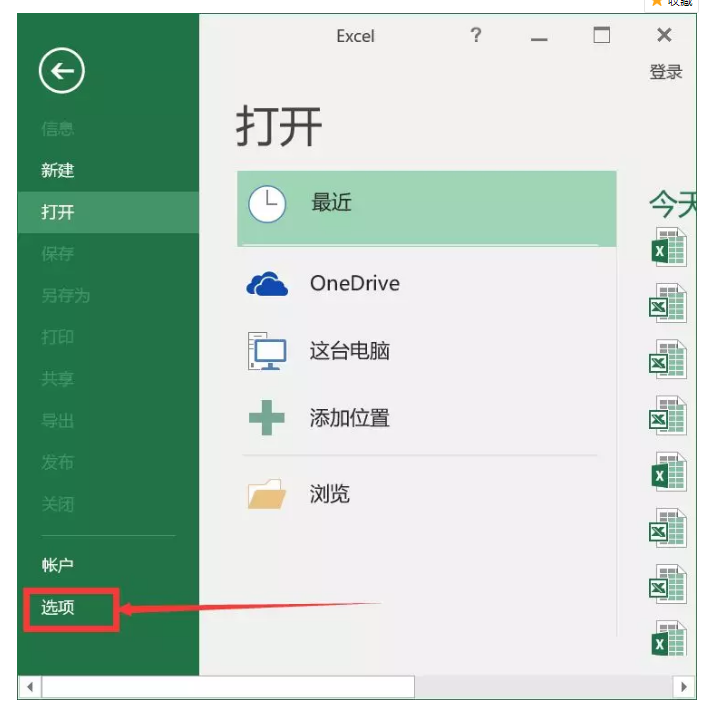Select the OneDrive location
The image size is (716, 709).
tap(355, 284)
